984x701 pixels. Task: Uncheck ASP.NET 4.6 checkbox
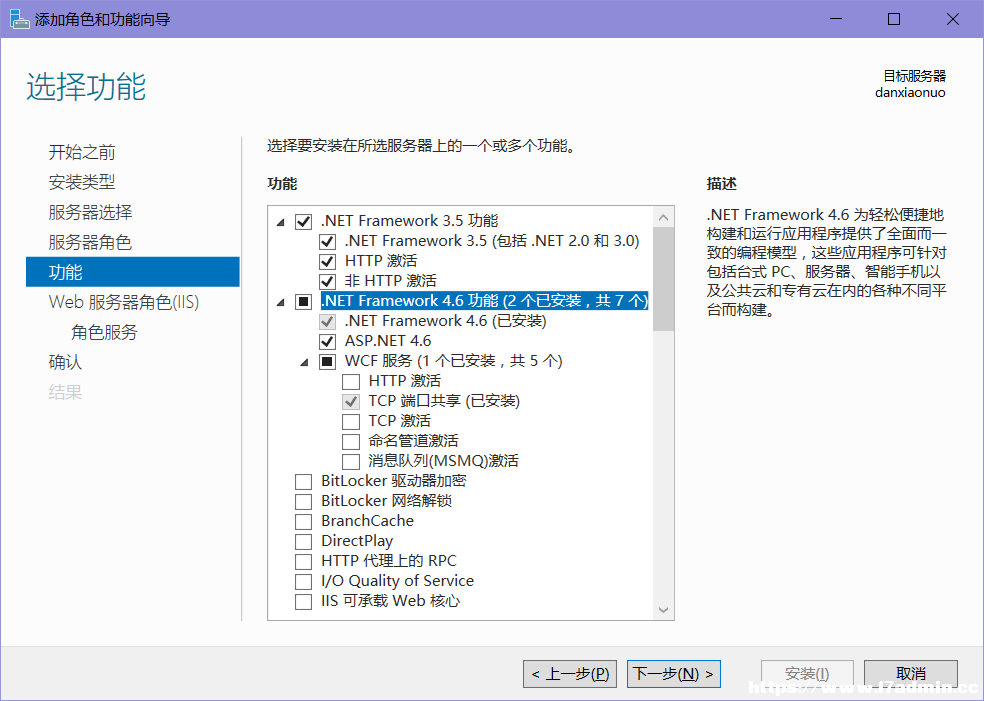click(x=328, y=341)
